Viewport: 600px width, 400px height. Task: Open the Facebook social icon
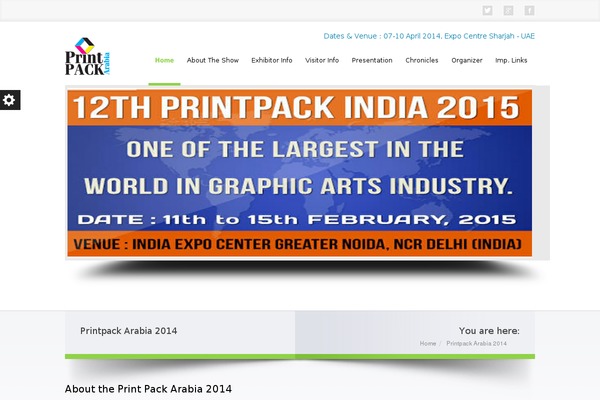(x=529, y=10)
